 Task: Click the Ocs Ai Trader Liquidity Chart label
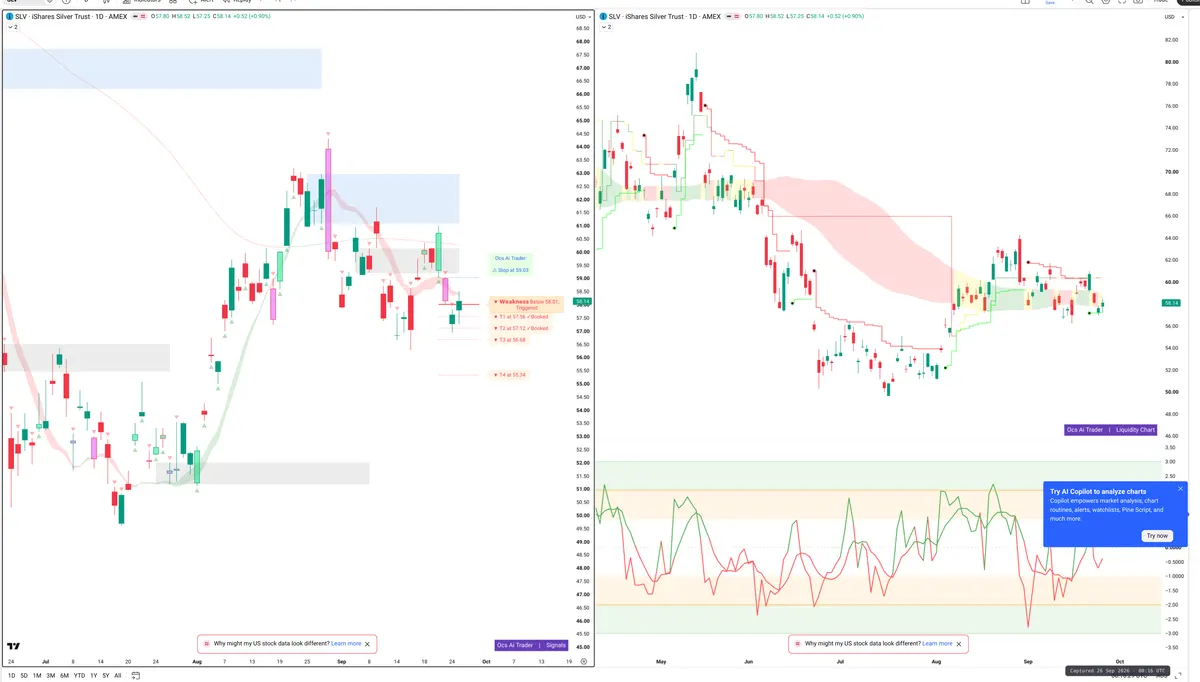[1111, 430]
